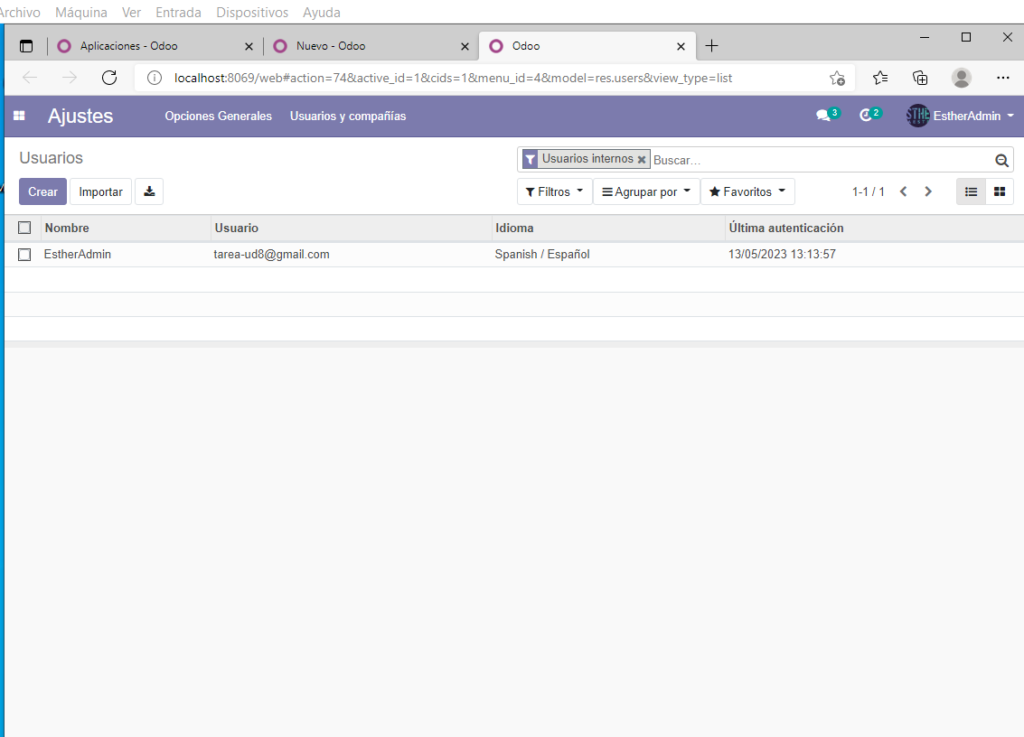Image resolution: width=1024 pixels, height=737 pixels.
Task: Open the activities clock icon
Action: 866,116
